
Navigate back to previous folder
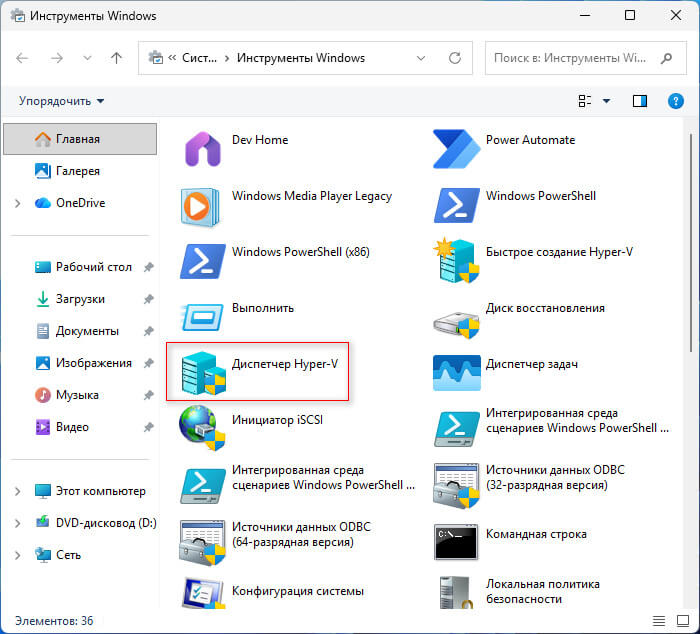[x=22, y=58]
